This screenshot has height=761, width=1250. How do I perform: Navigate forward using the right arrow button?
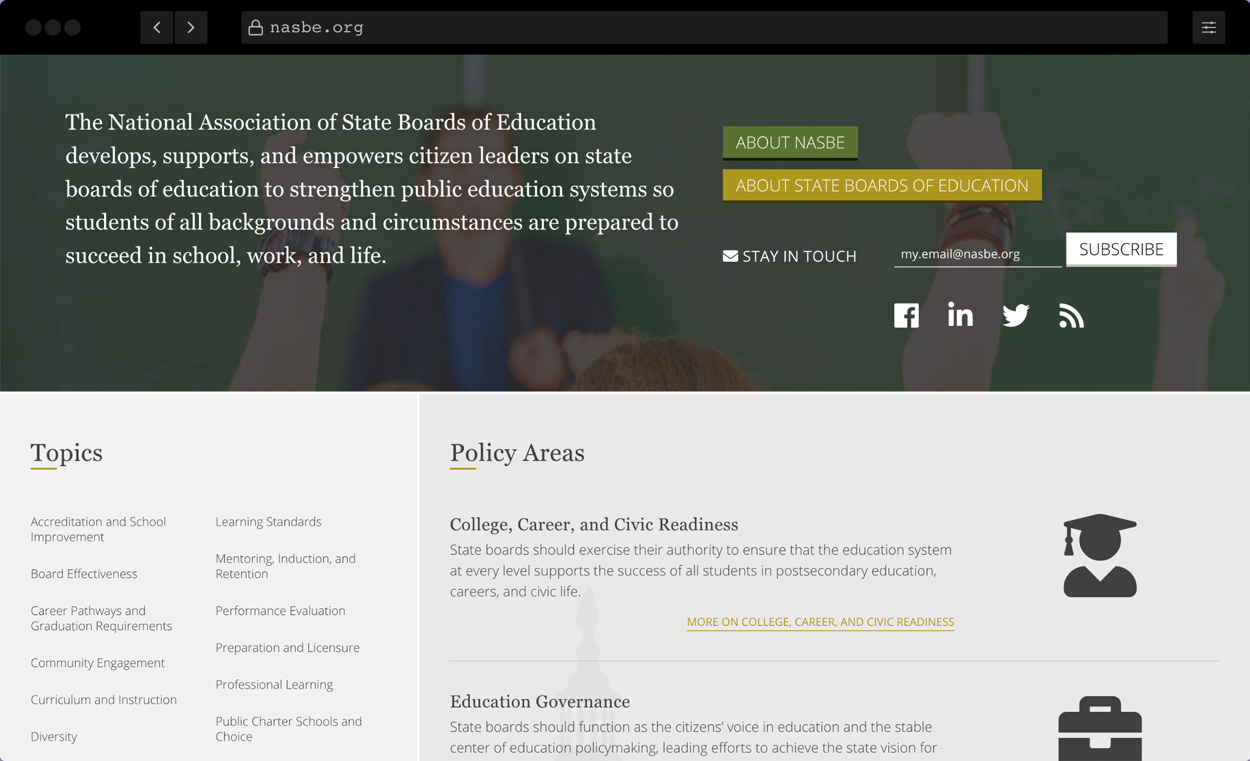click(x=190, y=27)
